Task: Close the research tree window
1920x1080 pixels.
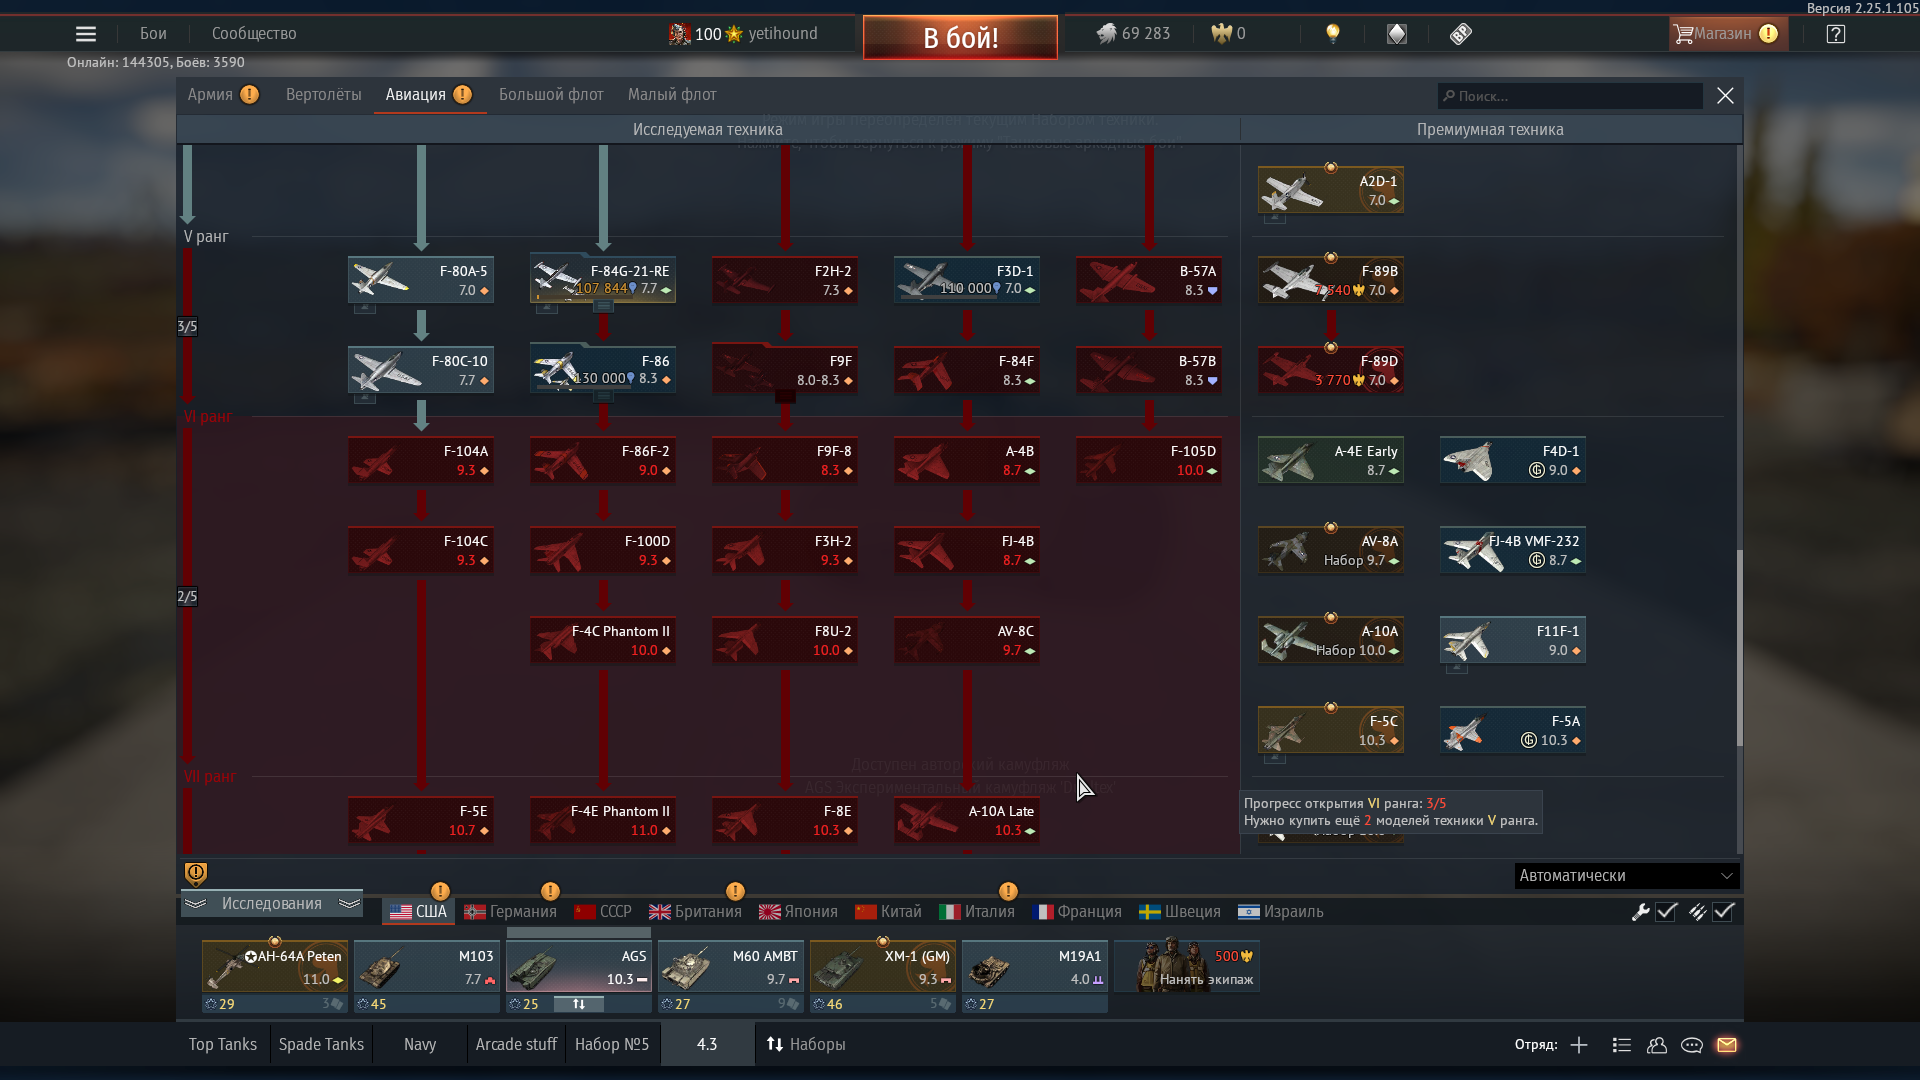Action: pyautogui.click(x=1725, y=96)
